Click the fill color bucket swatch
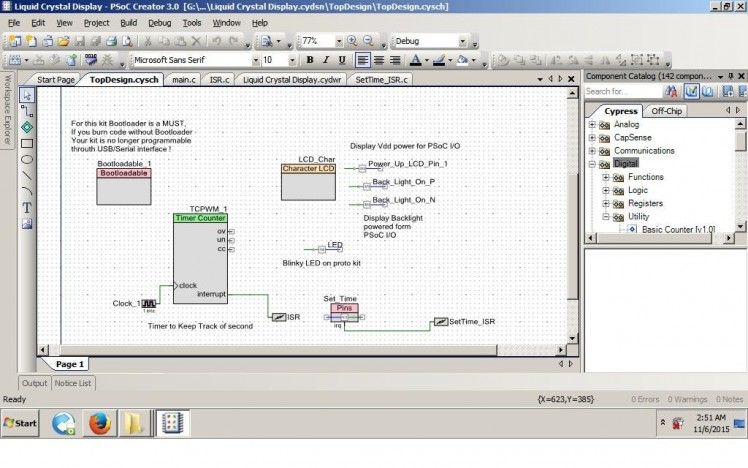748x468 pixels. tap(462, 60)
